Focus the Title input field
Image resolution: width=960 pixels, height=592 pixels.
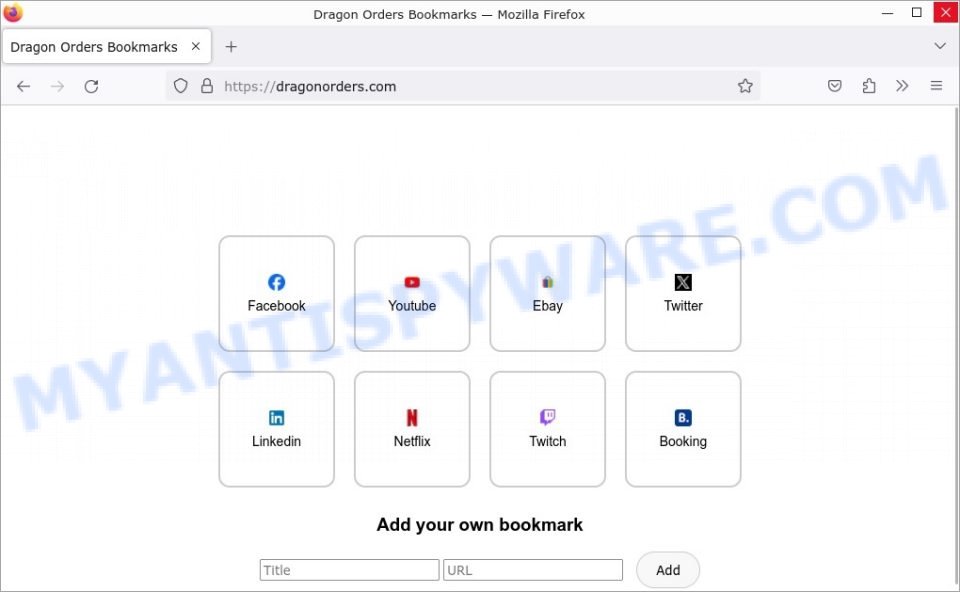coord(349,570)
